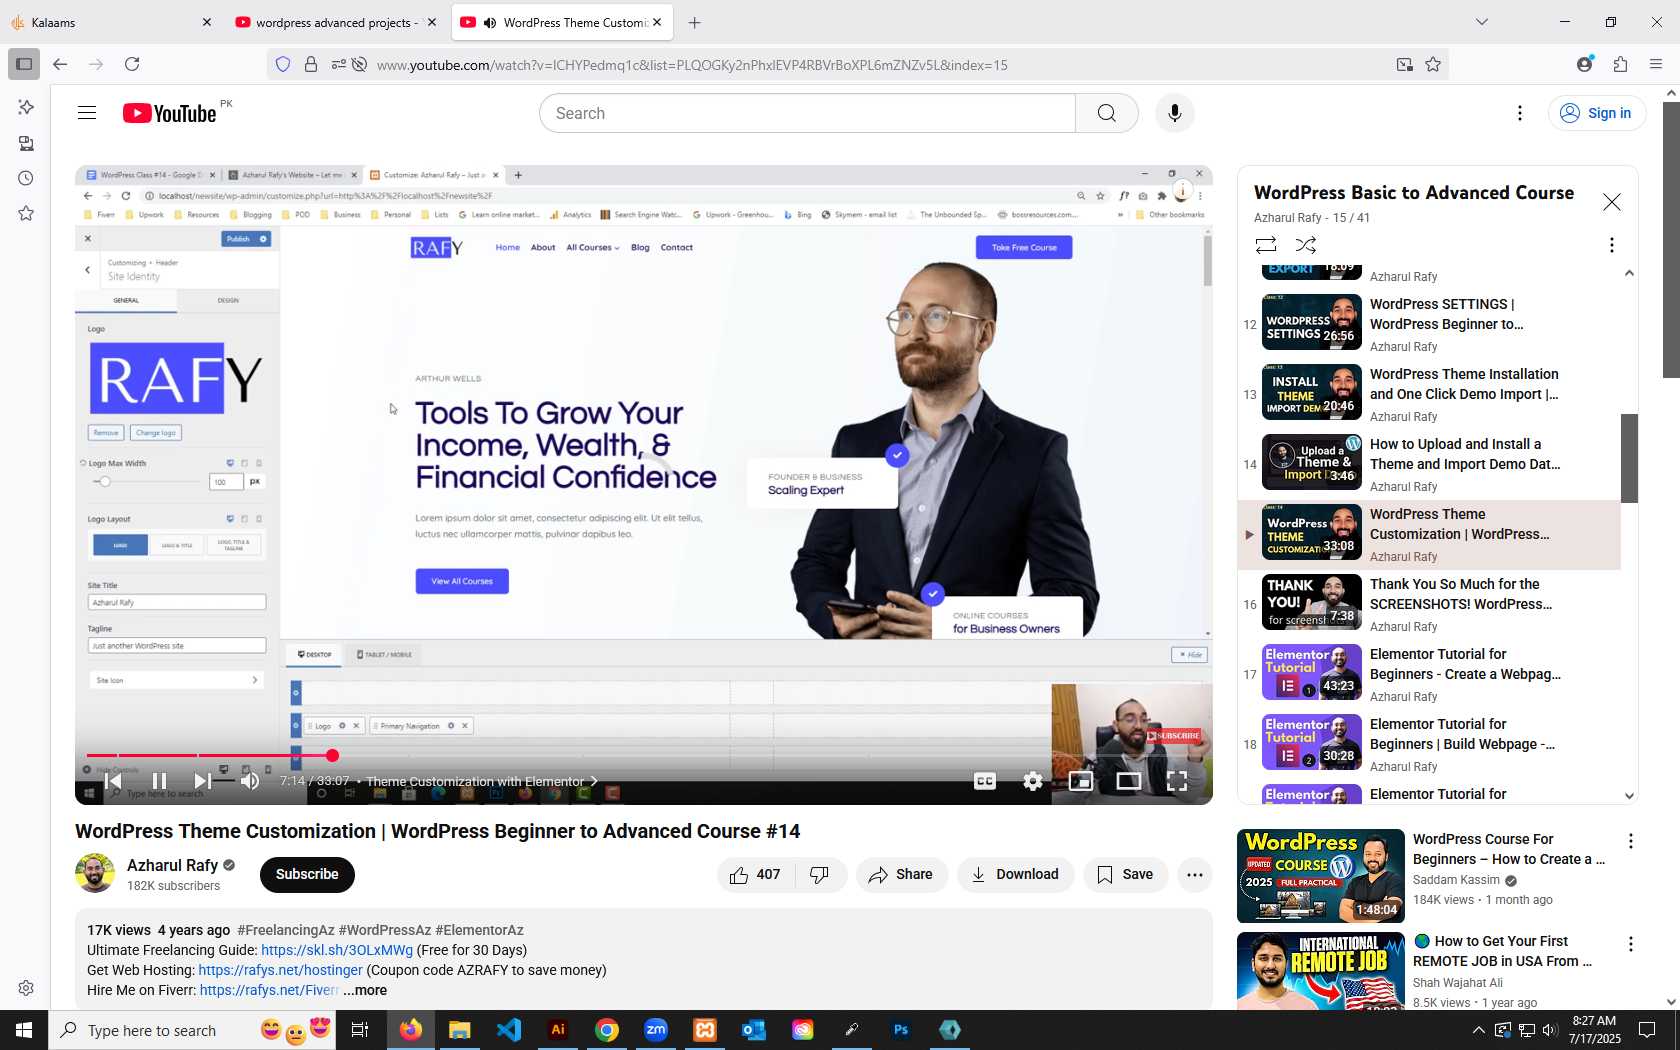Open history in Firefox sidebar
The image size is (1680, 1050).
26,178
